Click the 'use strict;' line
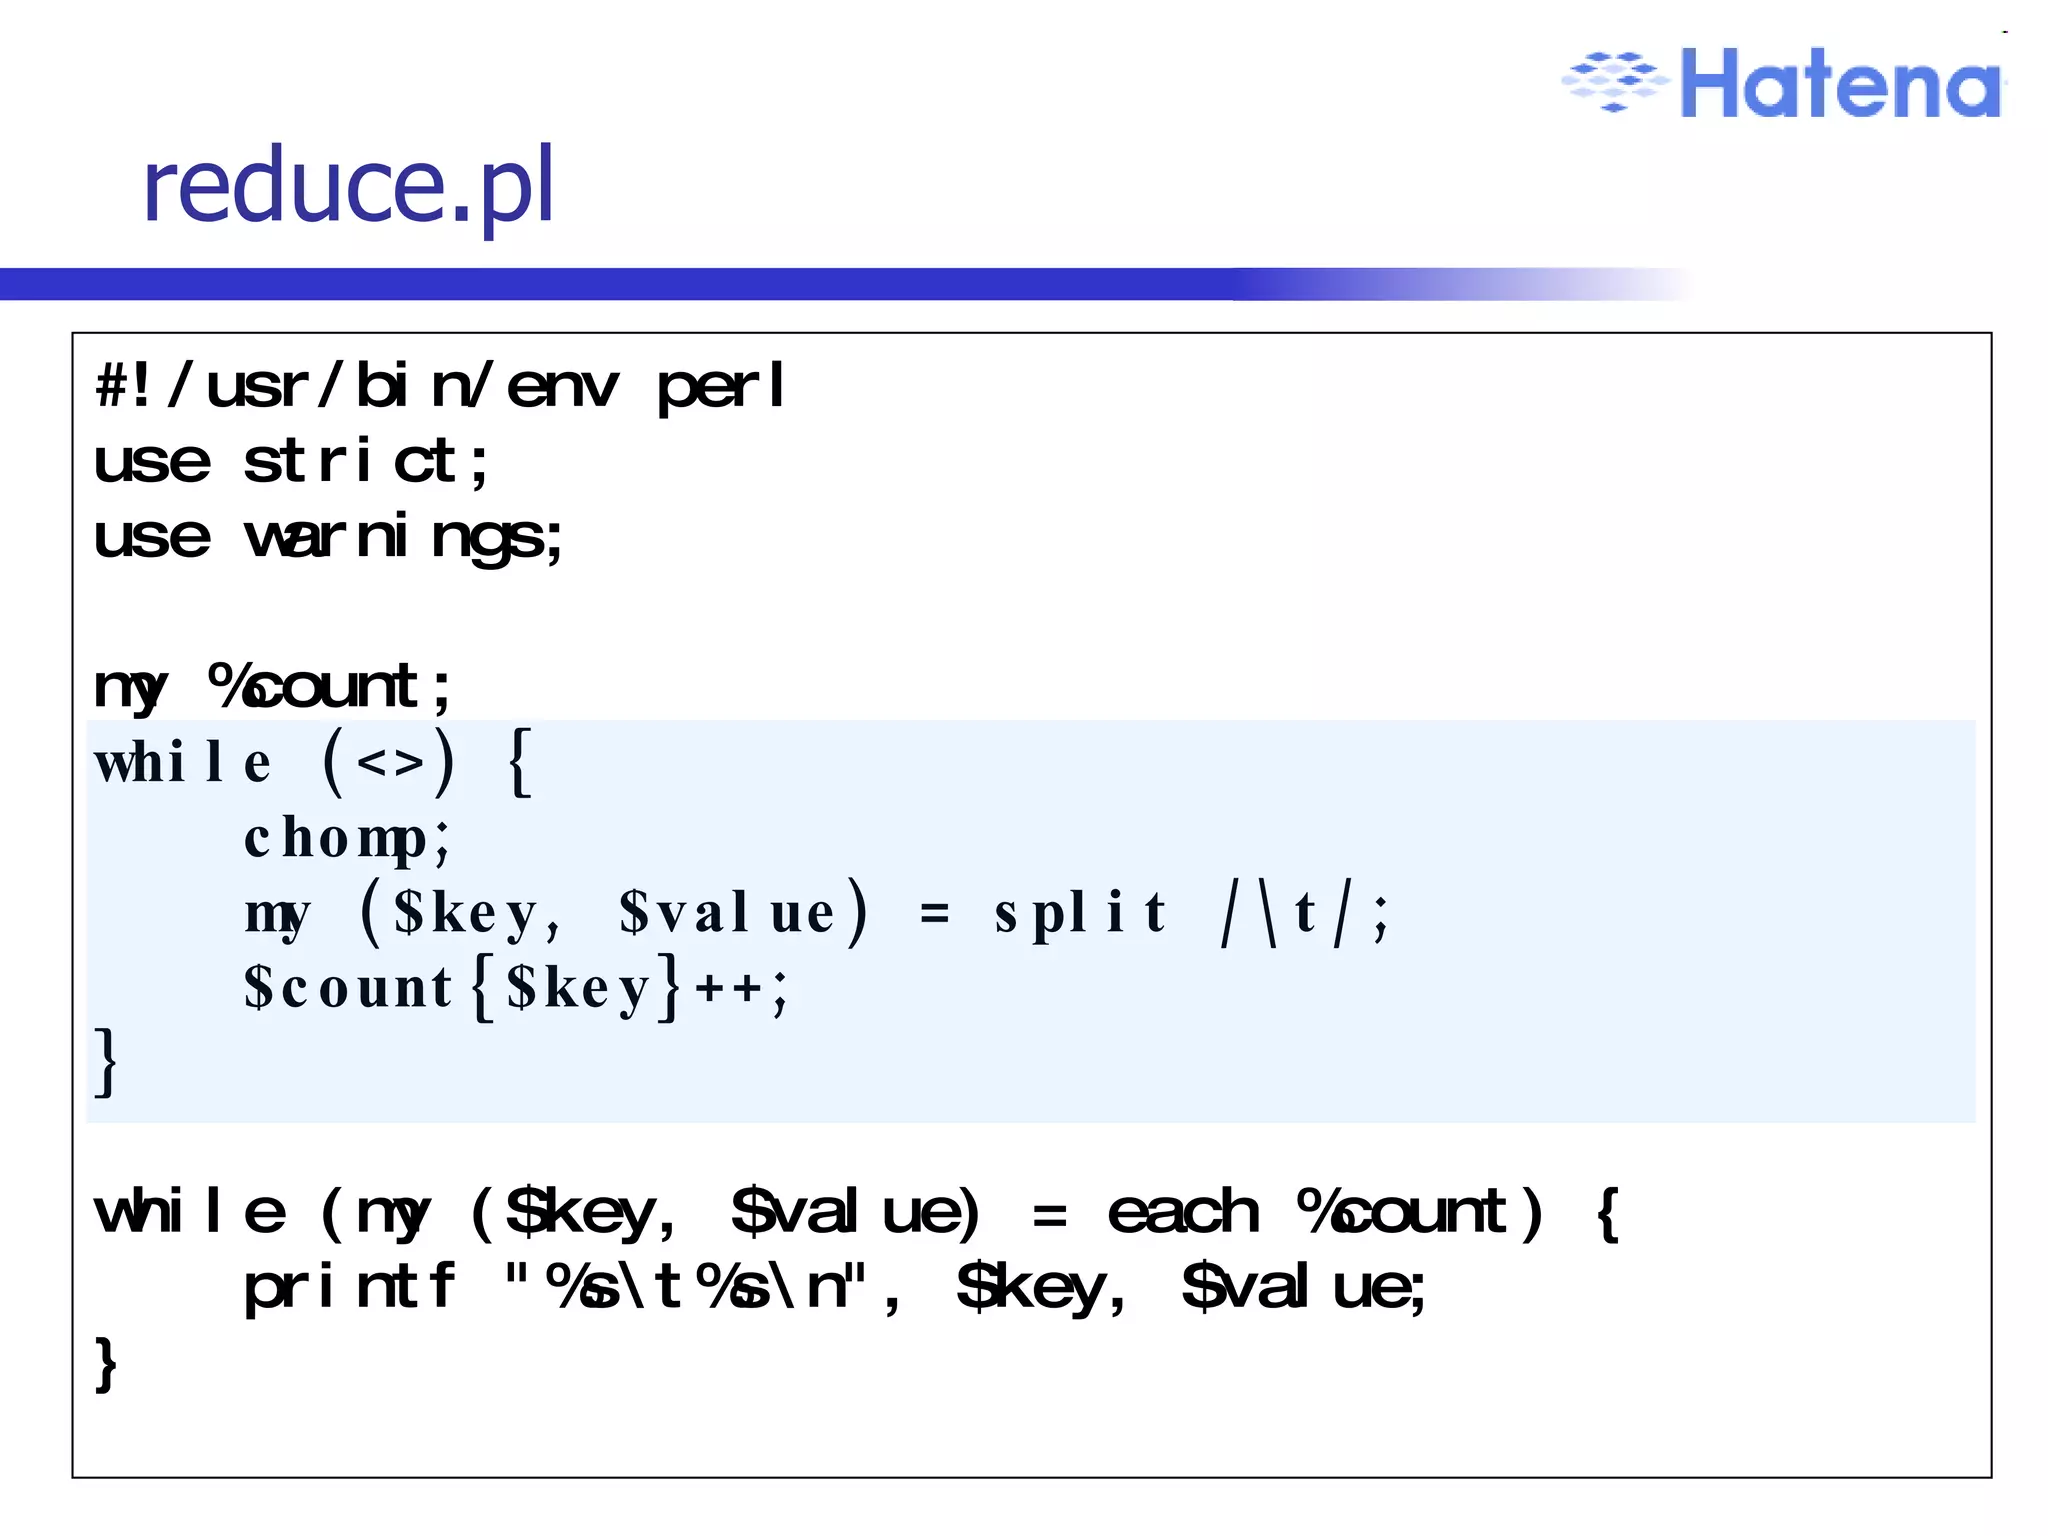Image resolution: width=2048 pixels, height=1536 pixels. tap(291, 461)
